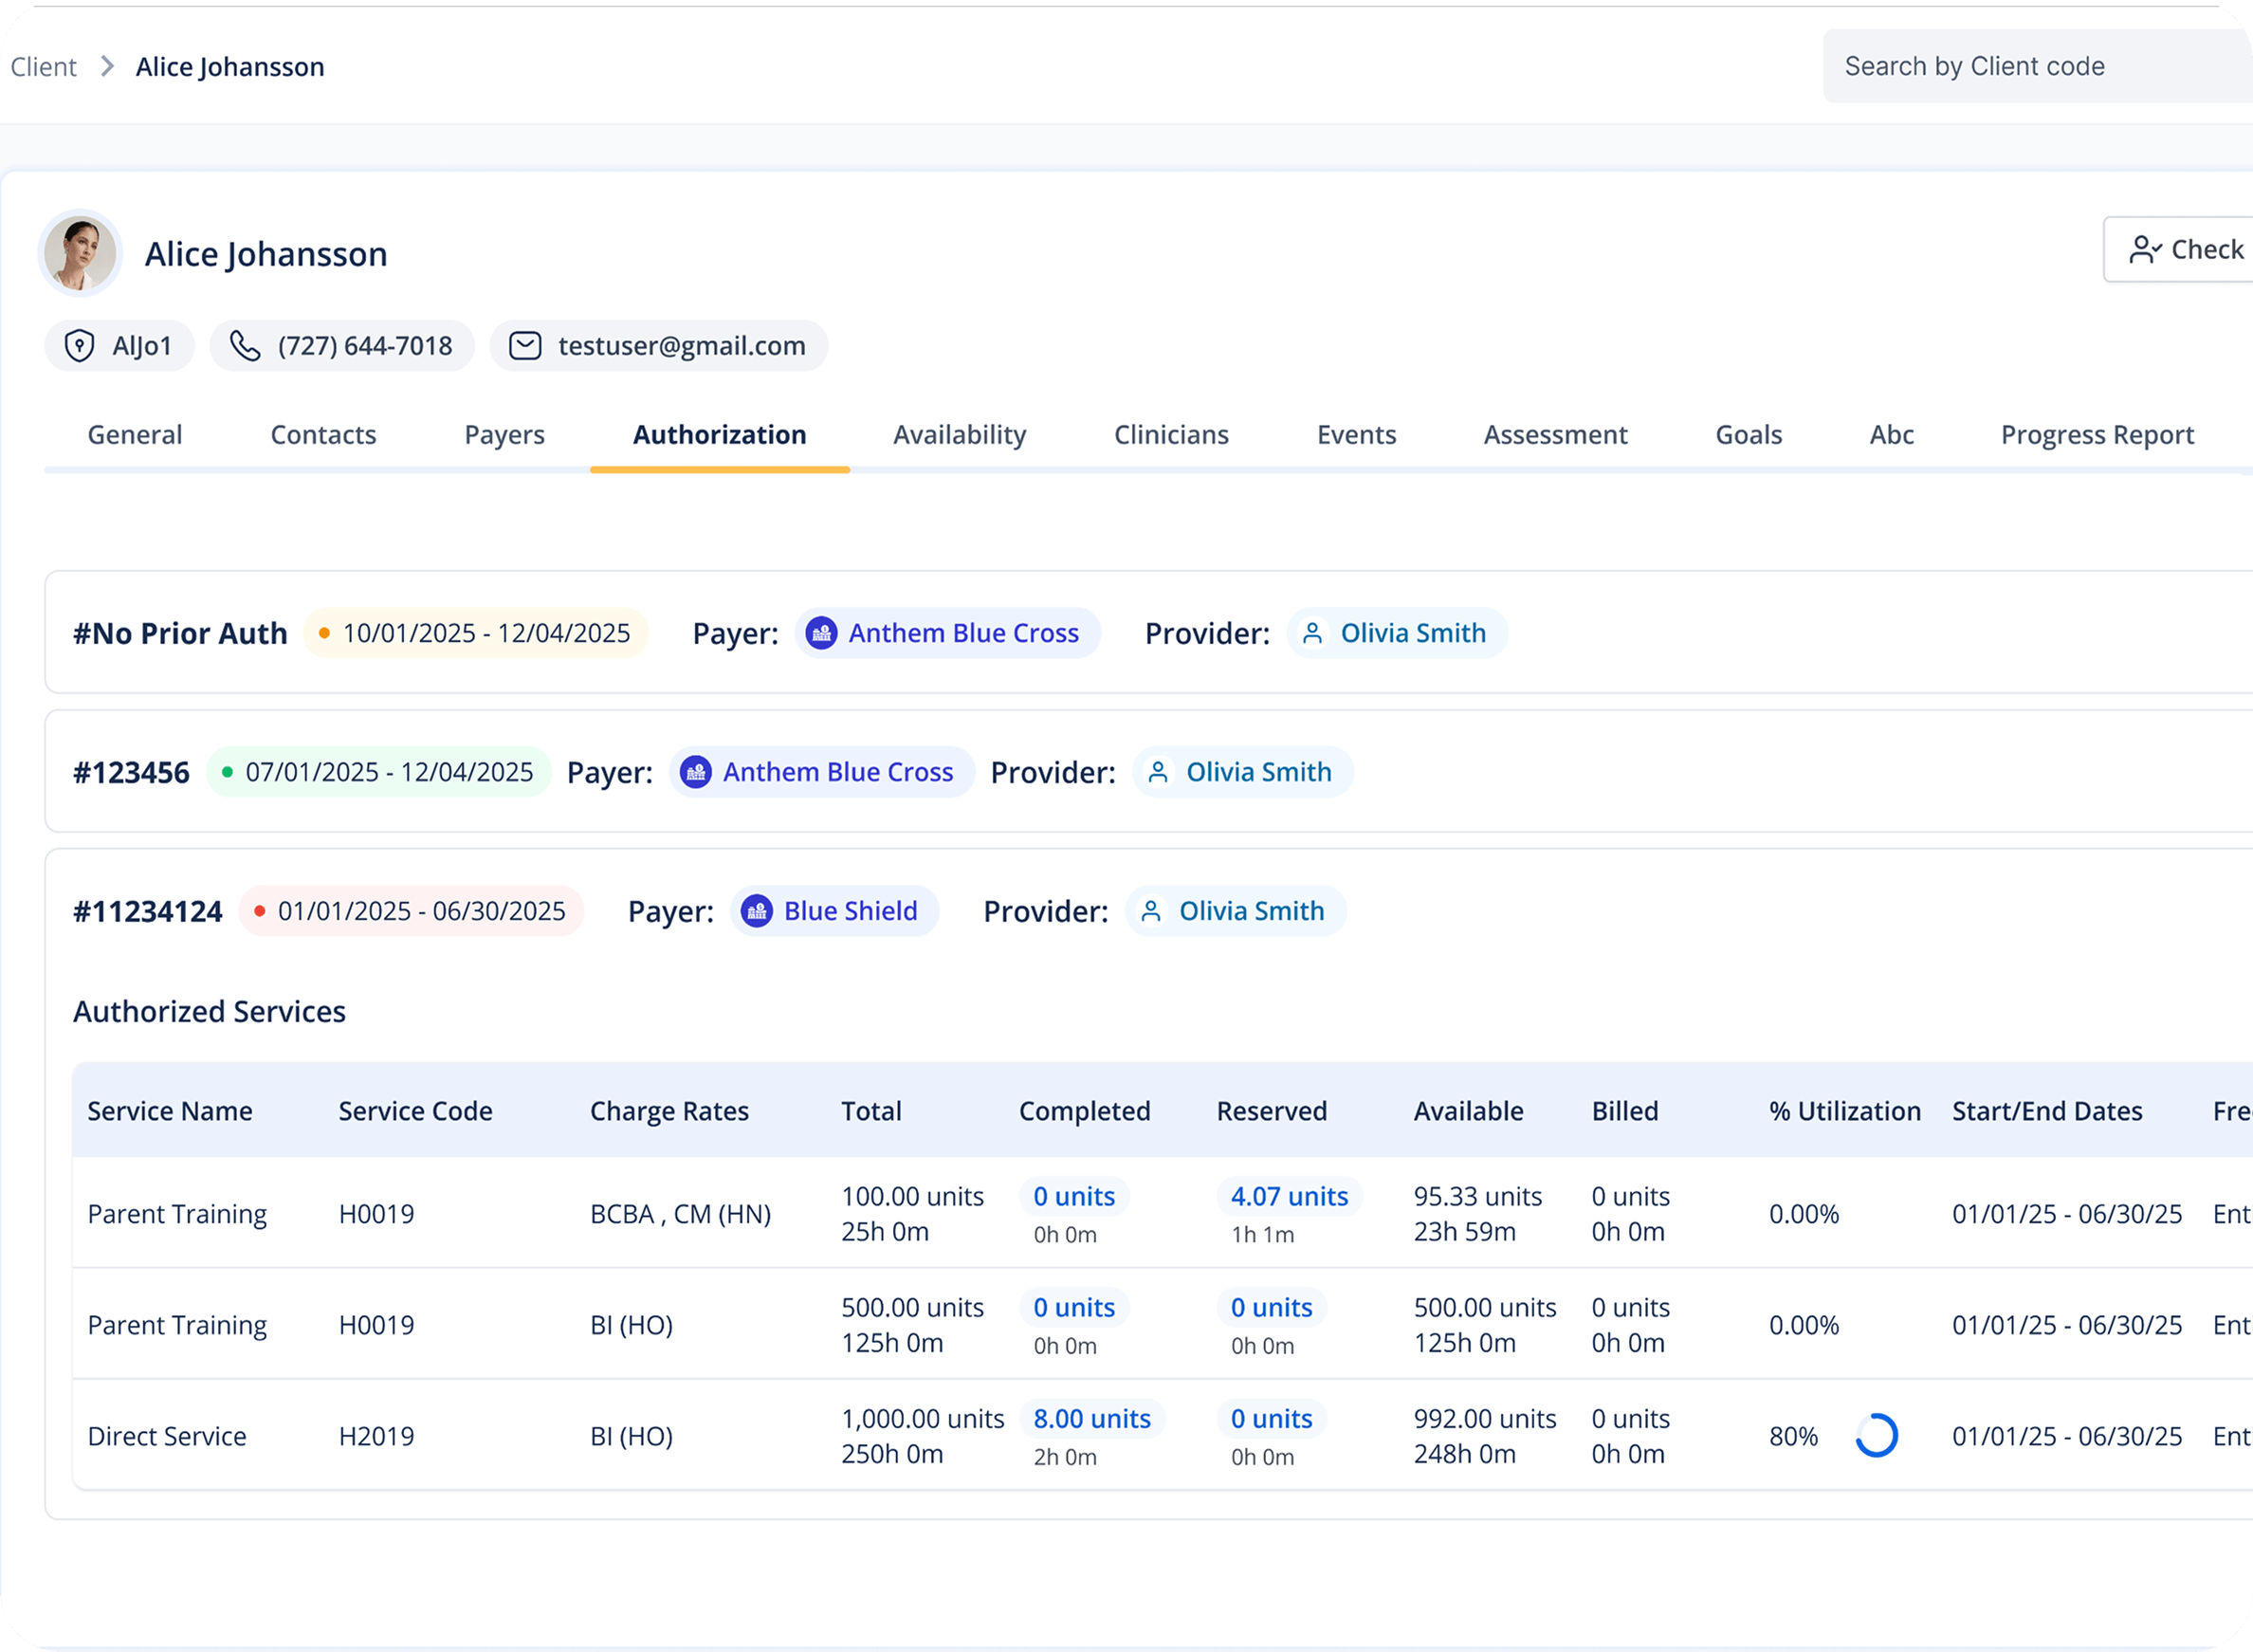Click the Client breadcrumb link
The width and height of the screenshot is (2253, 1652).
pyautogui.click(x=43, y=67)
